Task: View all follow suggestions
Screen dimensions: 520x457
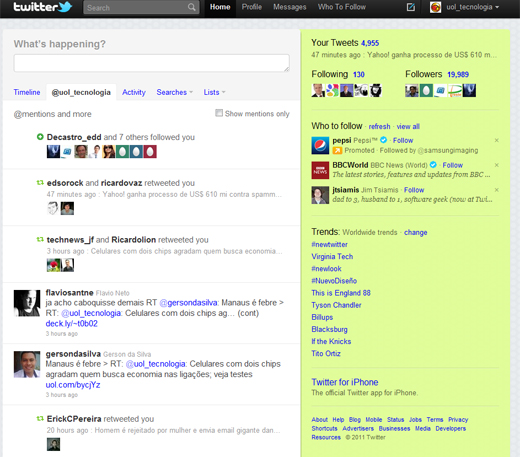Action: coord(408,126)
